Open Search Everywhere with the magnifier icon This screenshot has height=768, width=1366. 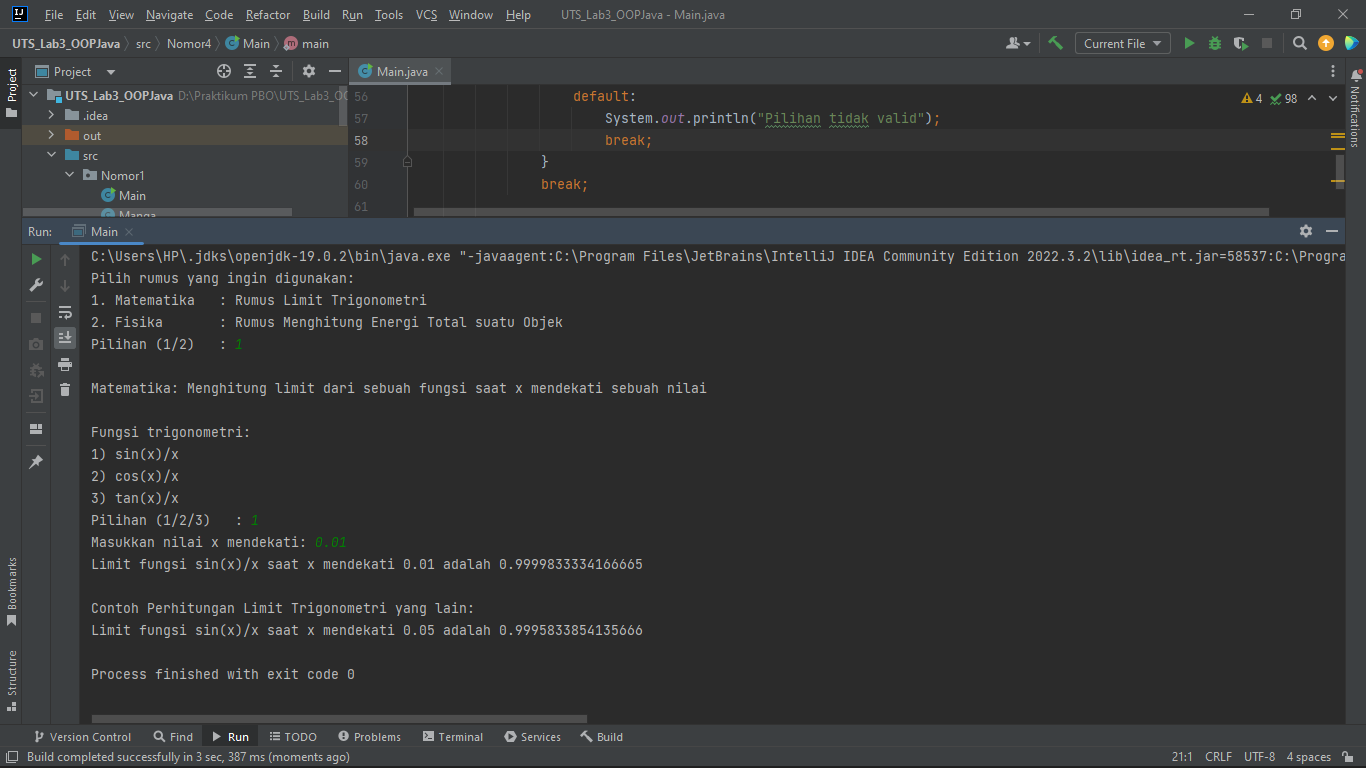[x=1298, y=43]
